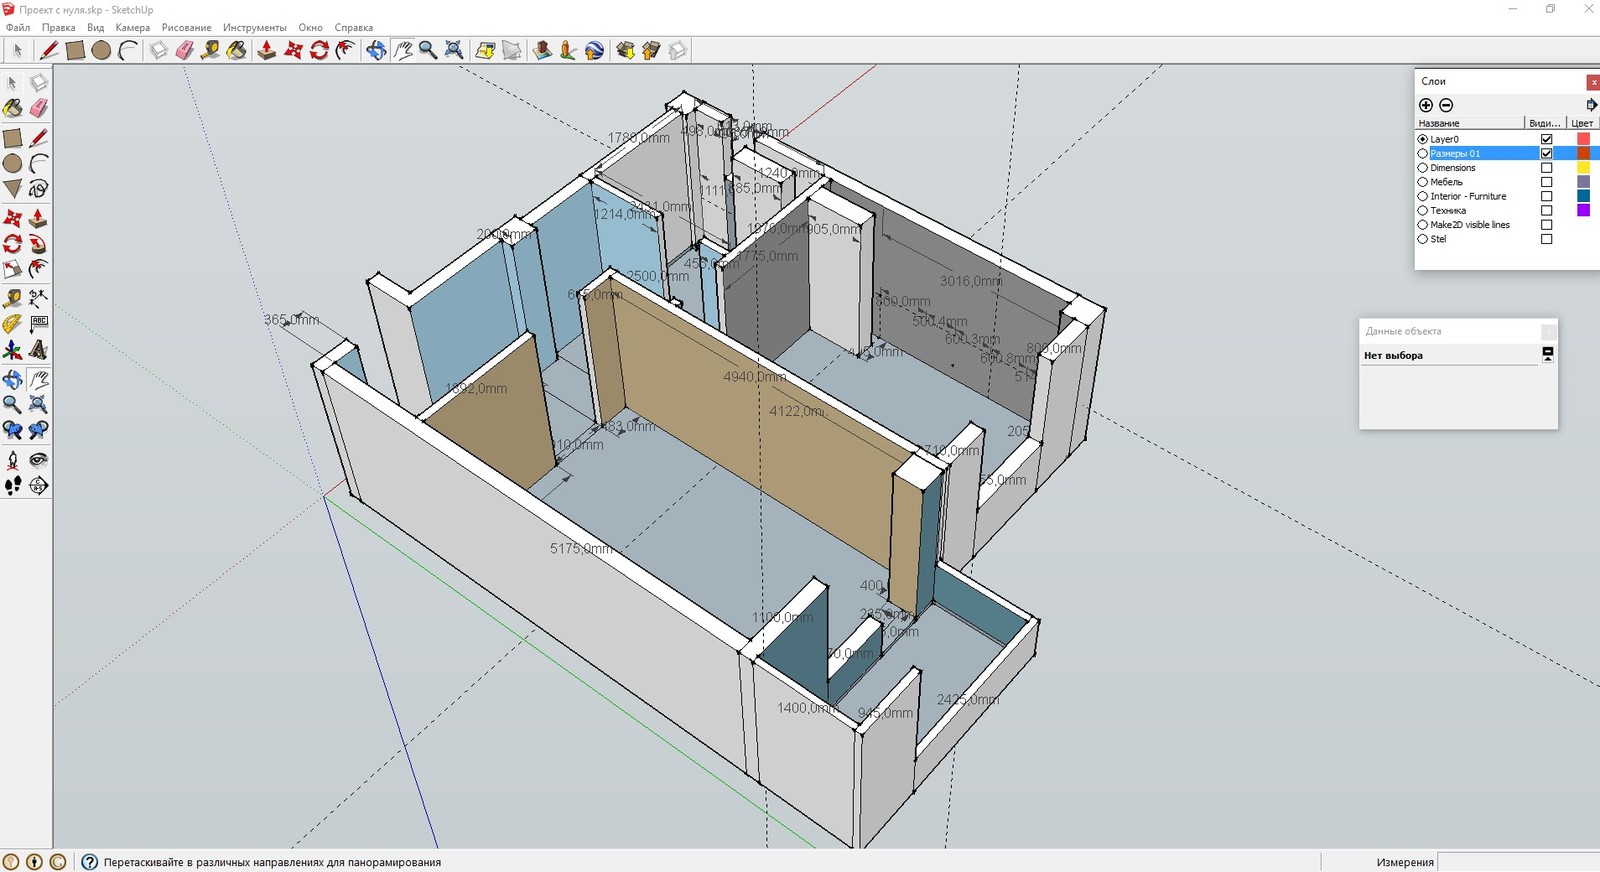
Task: Select the Stel layer name
Action: point(1438,239)
